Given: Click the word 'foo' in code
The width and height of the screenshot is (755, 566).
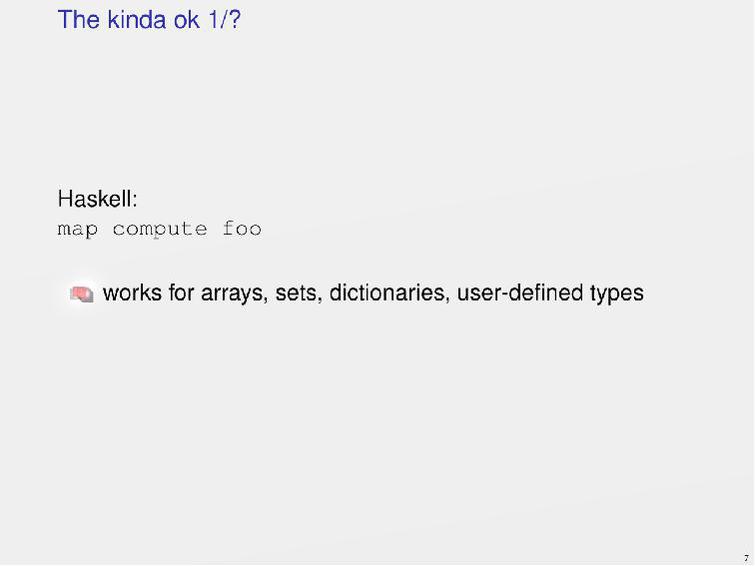Looking at the screenshot, I should click(x=242, y=229).
